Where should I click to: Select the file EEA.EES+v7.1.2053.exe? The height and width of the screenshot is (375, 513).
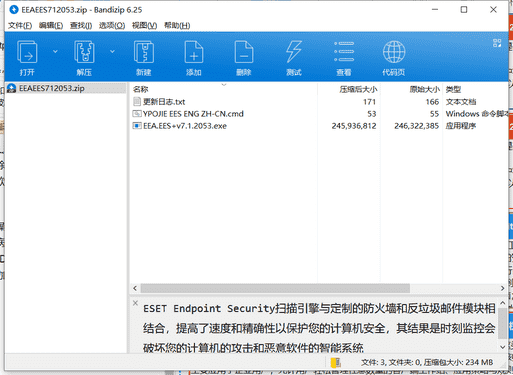(185, 126)
